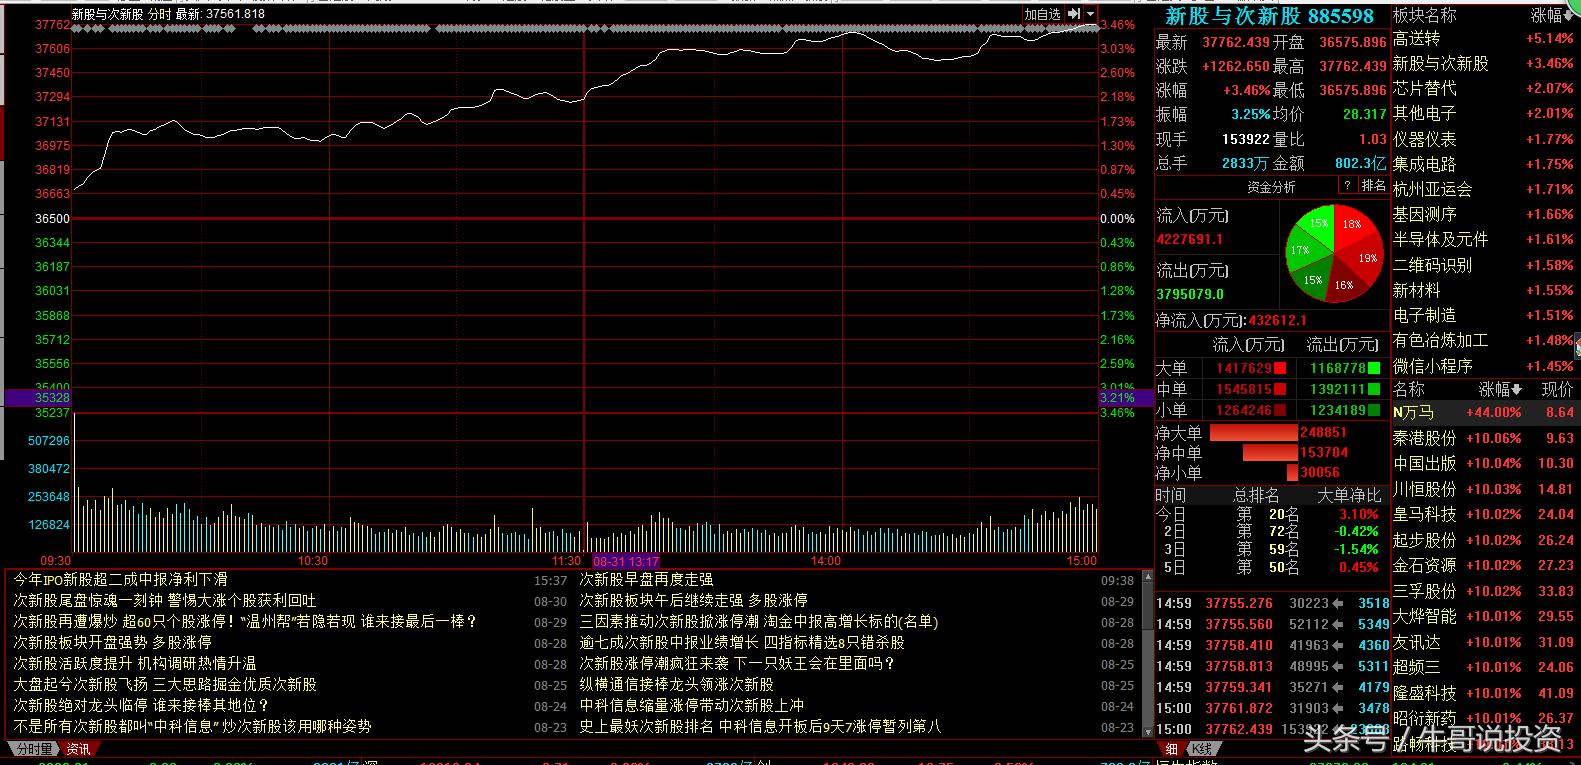Open news 今年IPO新股超二成中报净利下滑
The image size is (1581, 765).
[x=120, y=579]
